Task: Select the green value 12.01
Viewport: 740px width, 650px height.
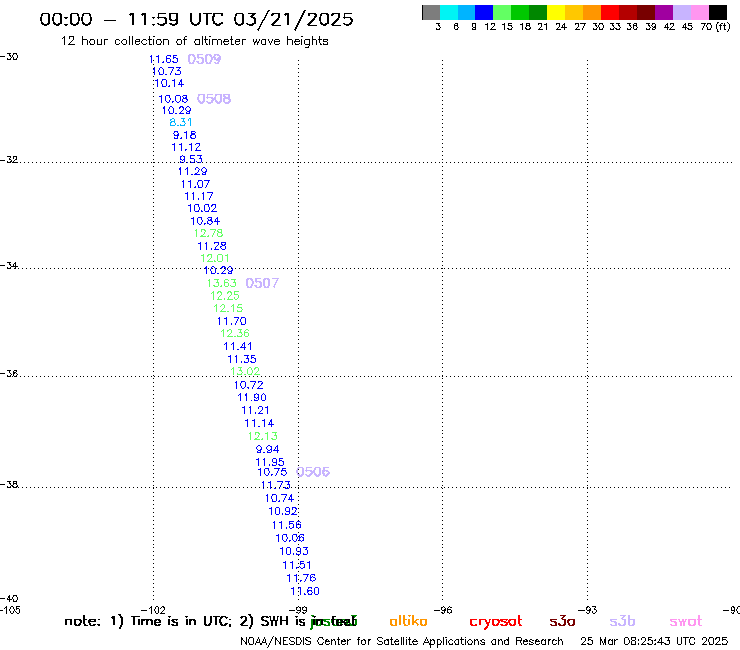Action: point(215,258)
